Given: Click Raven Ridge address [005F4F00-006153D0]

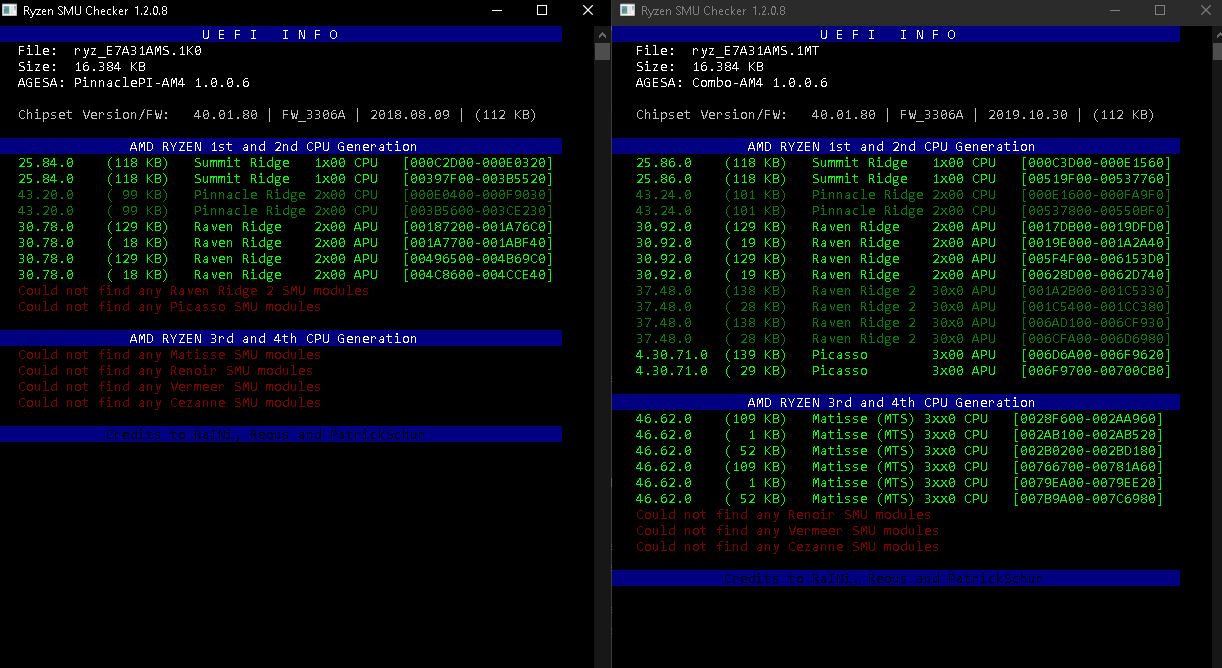Looking at the screenshot, I should 1095,258.
